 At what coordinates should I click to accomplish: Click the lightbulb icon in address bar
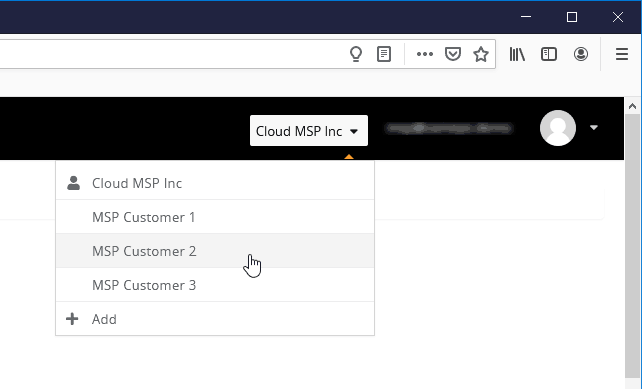(356, 54)
